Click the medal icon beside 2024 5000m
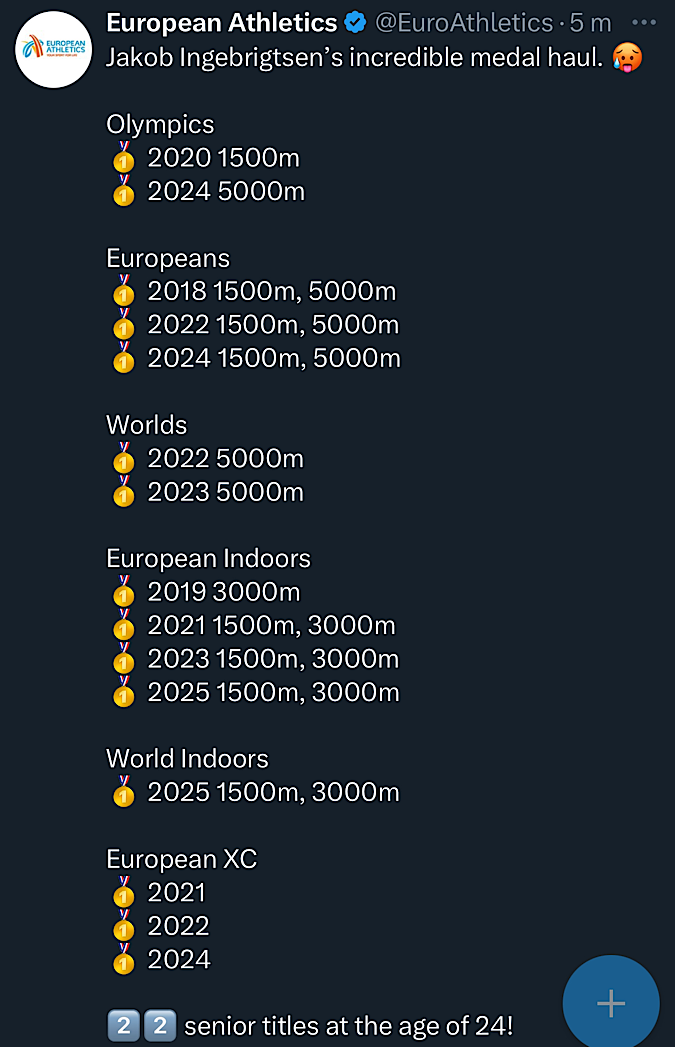675x1047 pixels. click(124, 191)
